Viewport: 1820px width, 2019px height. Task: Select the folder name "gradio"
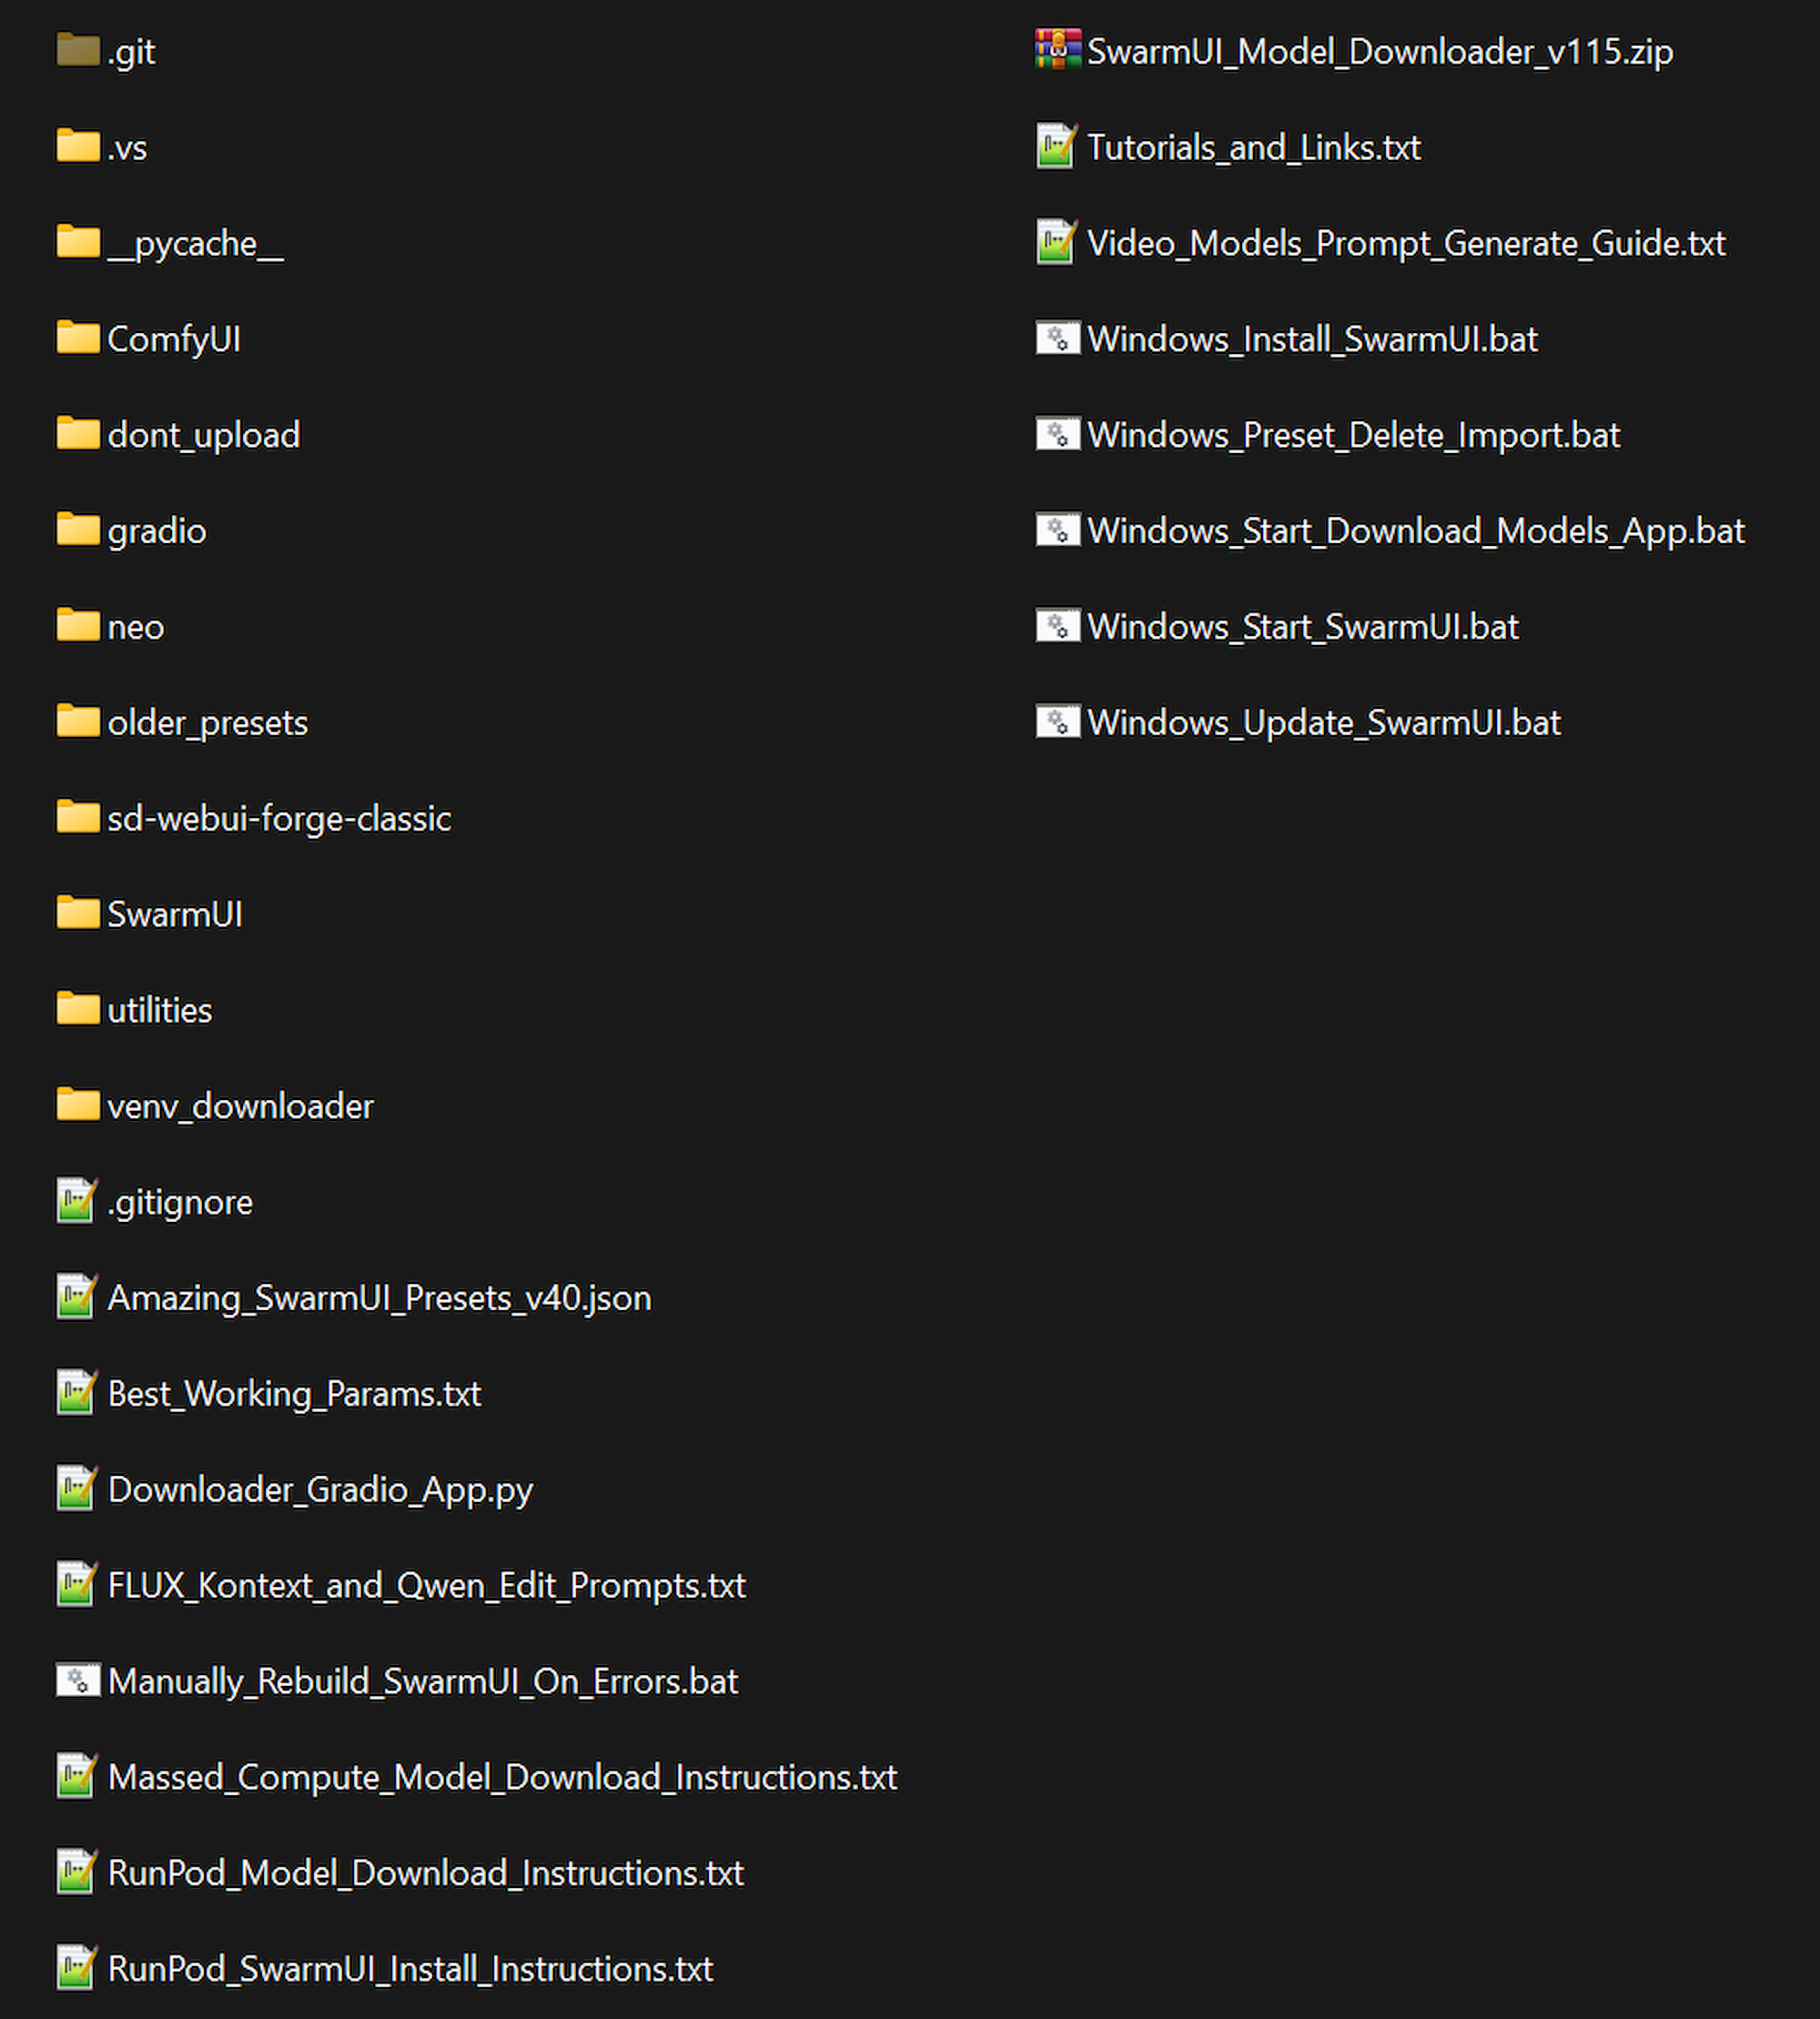(x=157, y=532)
